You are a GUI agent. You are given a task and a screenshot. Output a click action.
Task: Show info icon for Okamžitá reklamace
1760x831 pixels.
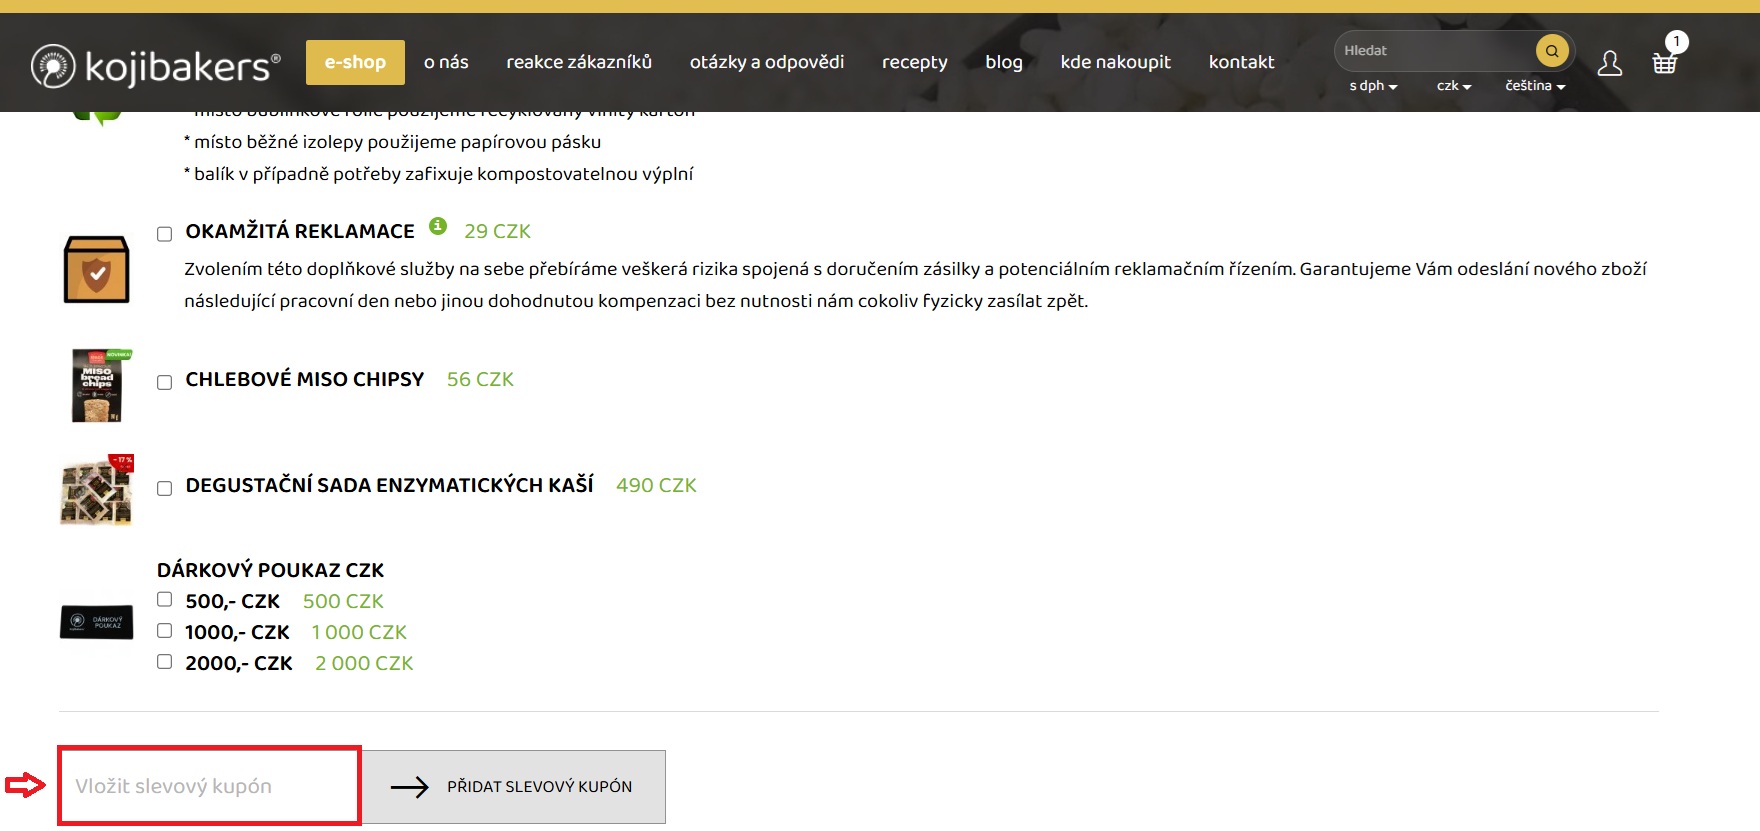tap(438, 226)
